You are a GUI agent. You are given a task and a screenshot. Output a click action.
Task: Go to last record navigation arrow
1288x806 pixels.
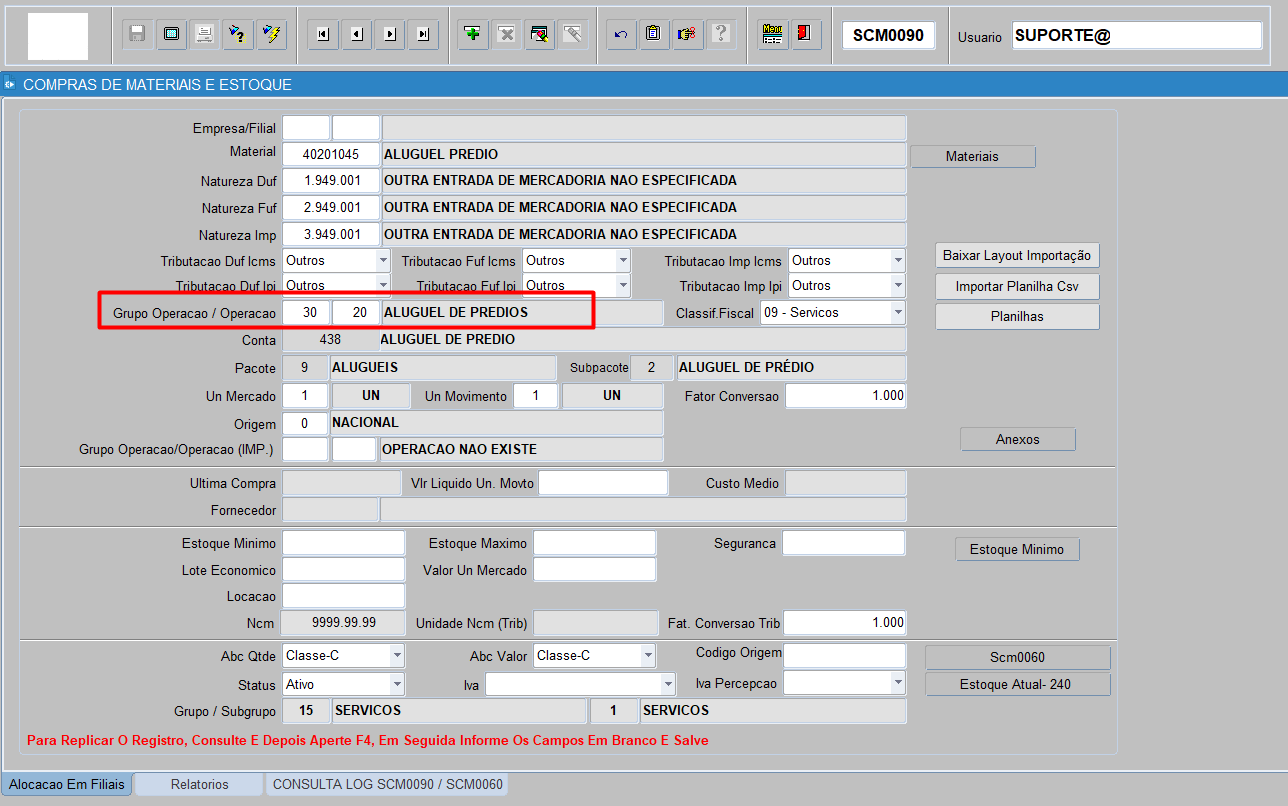(x=423, y=34)
